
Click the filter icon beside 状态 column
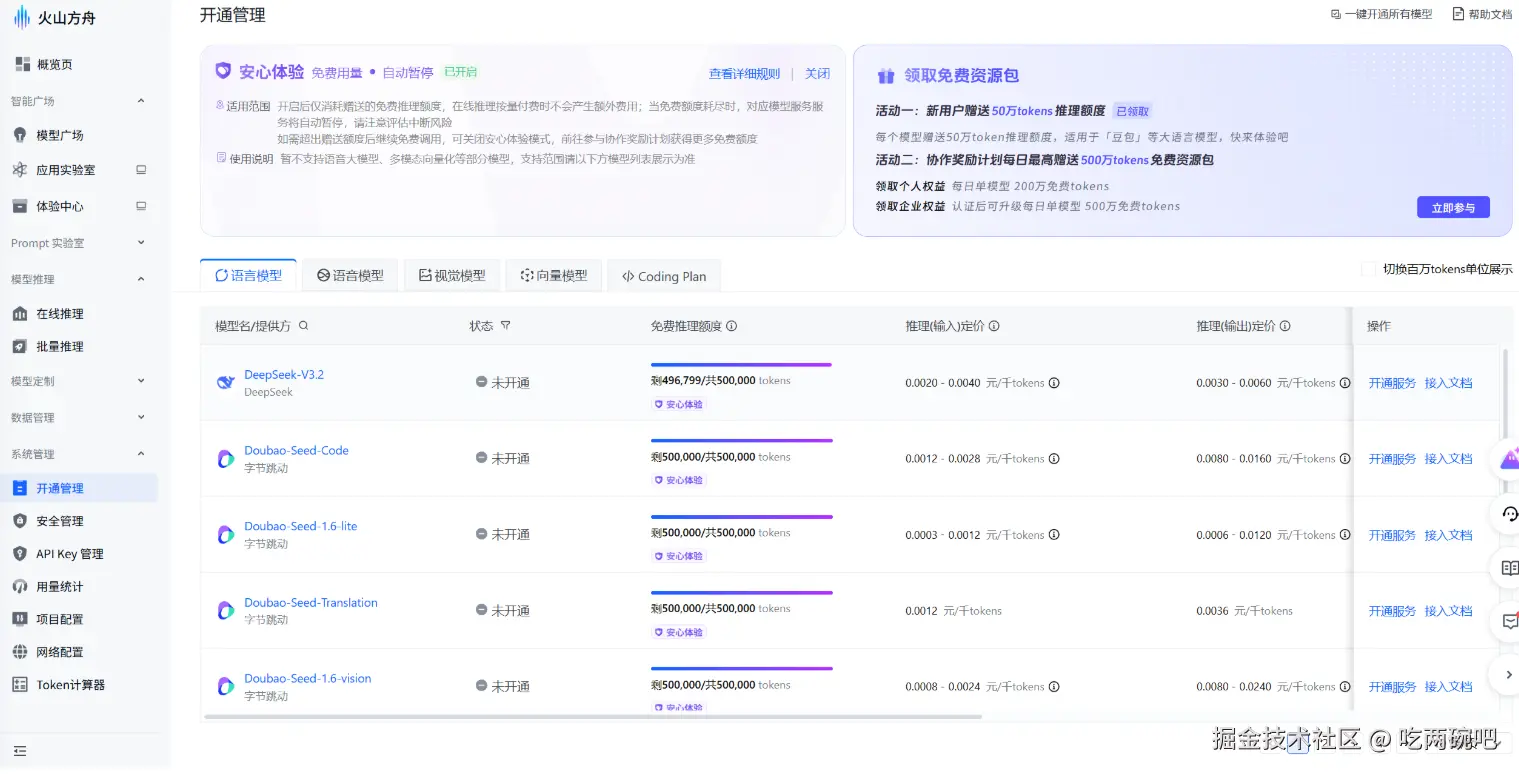[x=505, y=326]
